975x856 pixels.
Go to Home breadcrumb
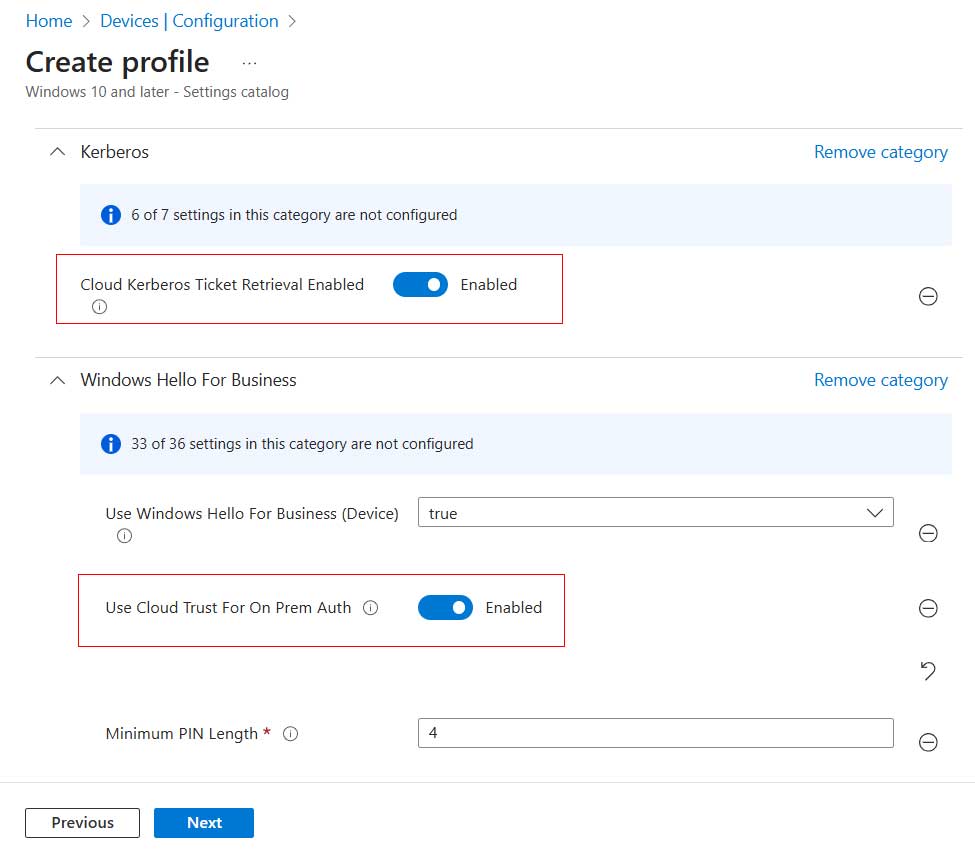tap(48, 21)
